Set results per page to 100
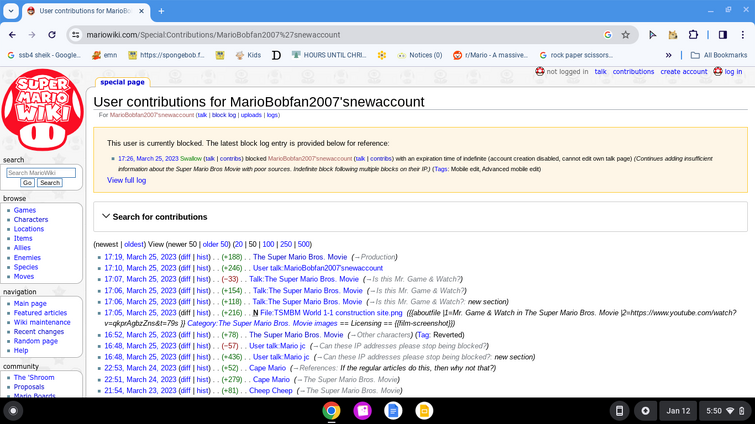This screenshot has width=755, height=424. tap(268, 244)
